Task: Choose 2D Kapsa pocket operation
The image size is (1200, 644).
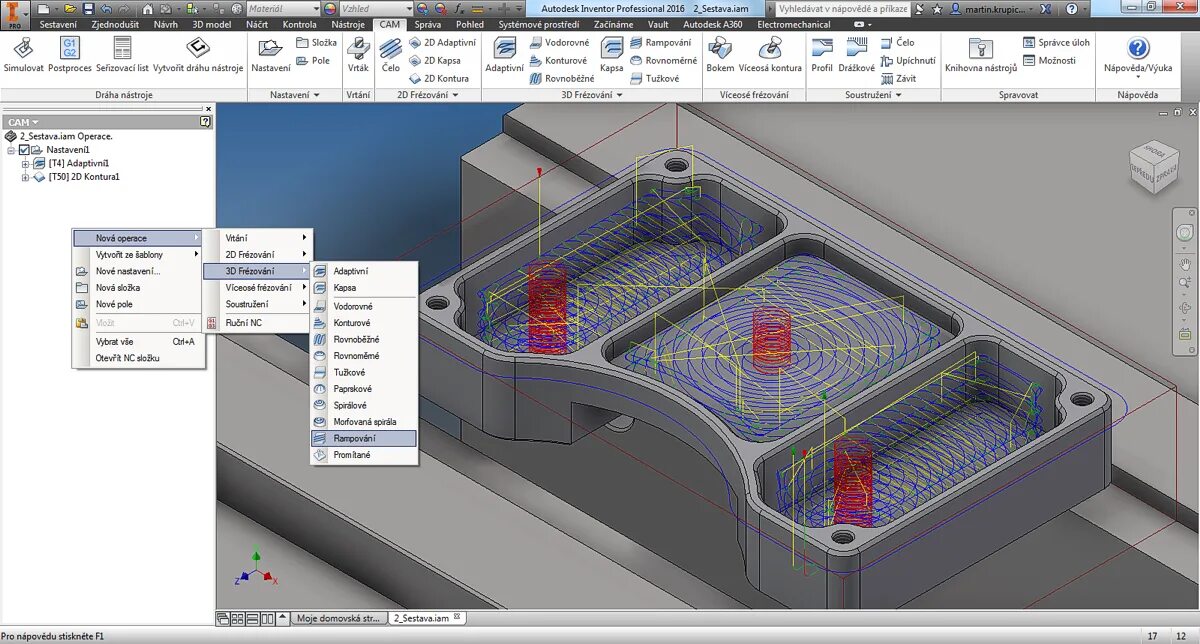Action: [434, 60]
